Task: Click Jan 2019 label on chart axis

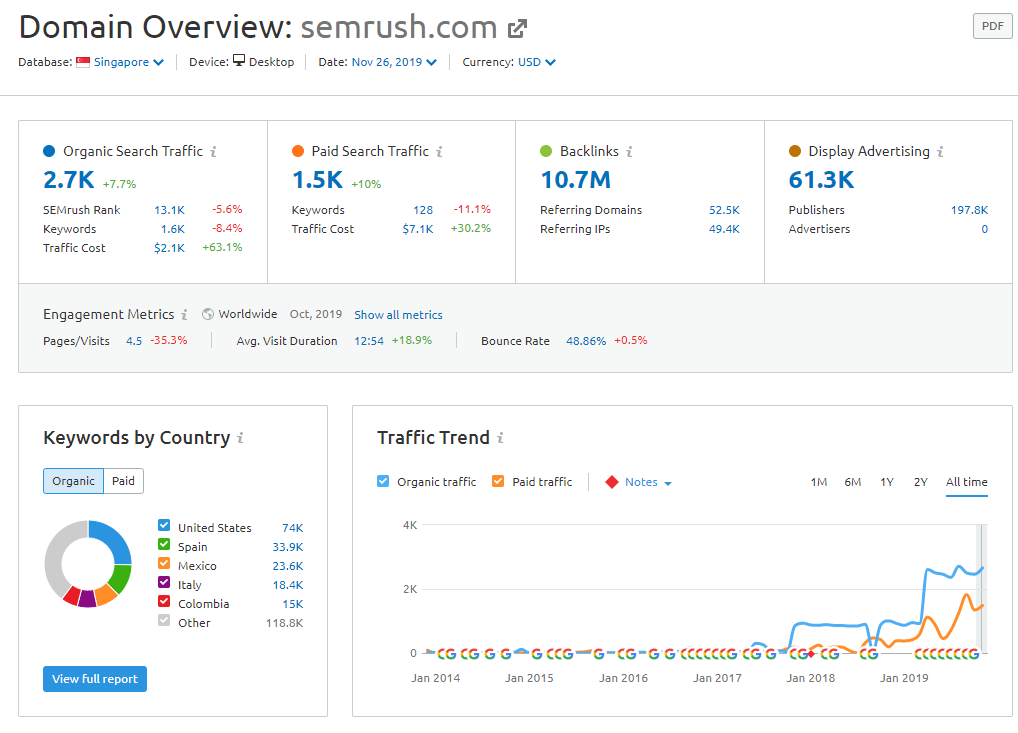Action: tap(904, 678)
